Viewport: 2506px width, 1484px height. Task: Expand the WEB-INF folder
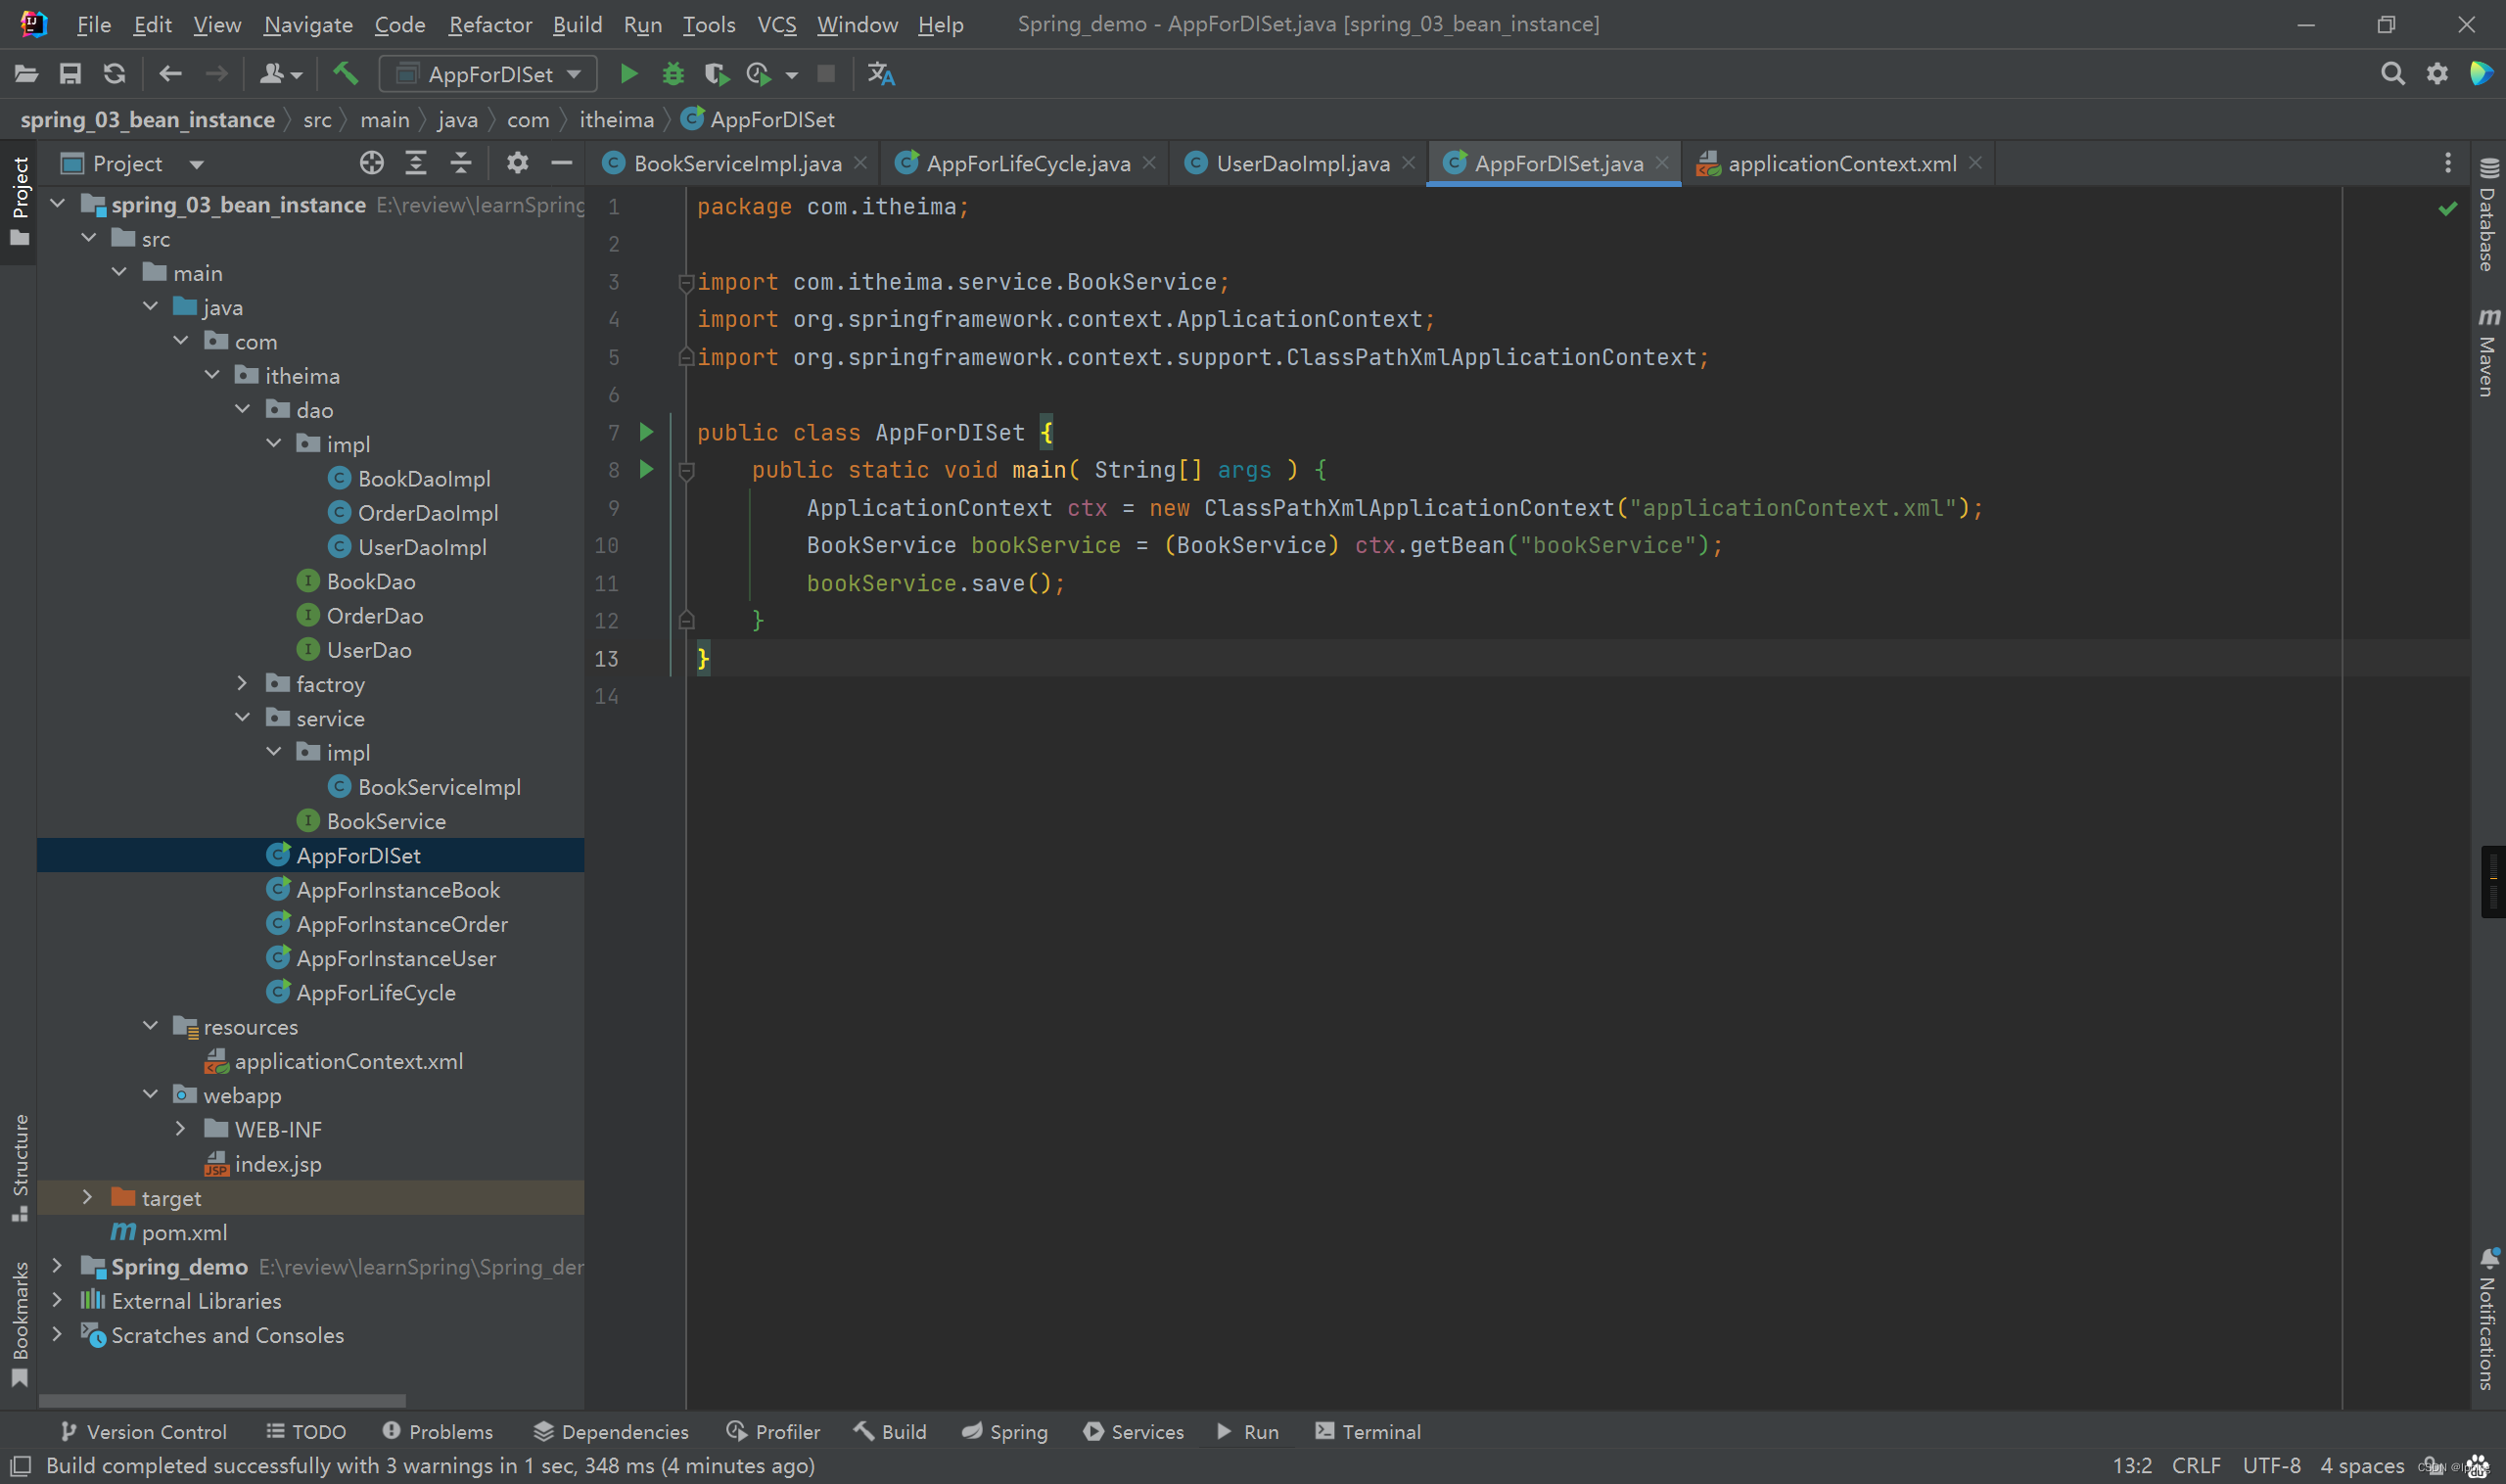click(181, 1128)
